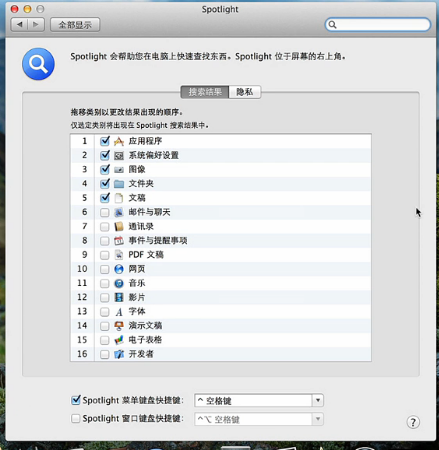This screenshot has width=439, height=450.
Task: Uncheck the 图像 checkbox
Action: click(105, 169)
